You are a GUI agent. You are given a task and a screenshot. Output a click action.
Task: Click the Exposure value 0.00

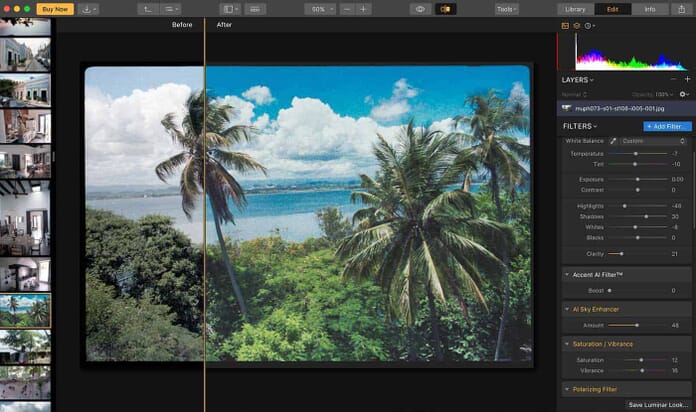point(677,179)
